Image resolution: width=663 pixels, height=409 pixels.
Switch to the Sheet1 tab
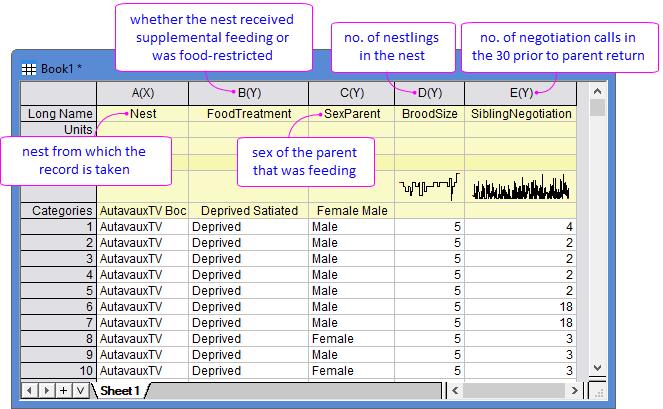[120, 390]
